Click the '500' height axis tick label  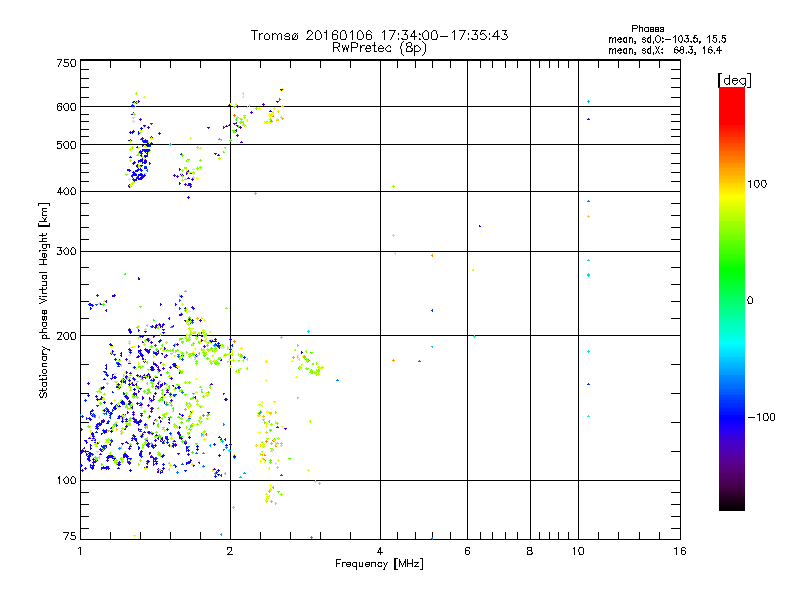point(66,145)
